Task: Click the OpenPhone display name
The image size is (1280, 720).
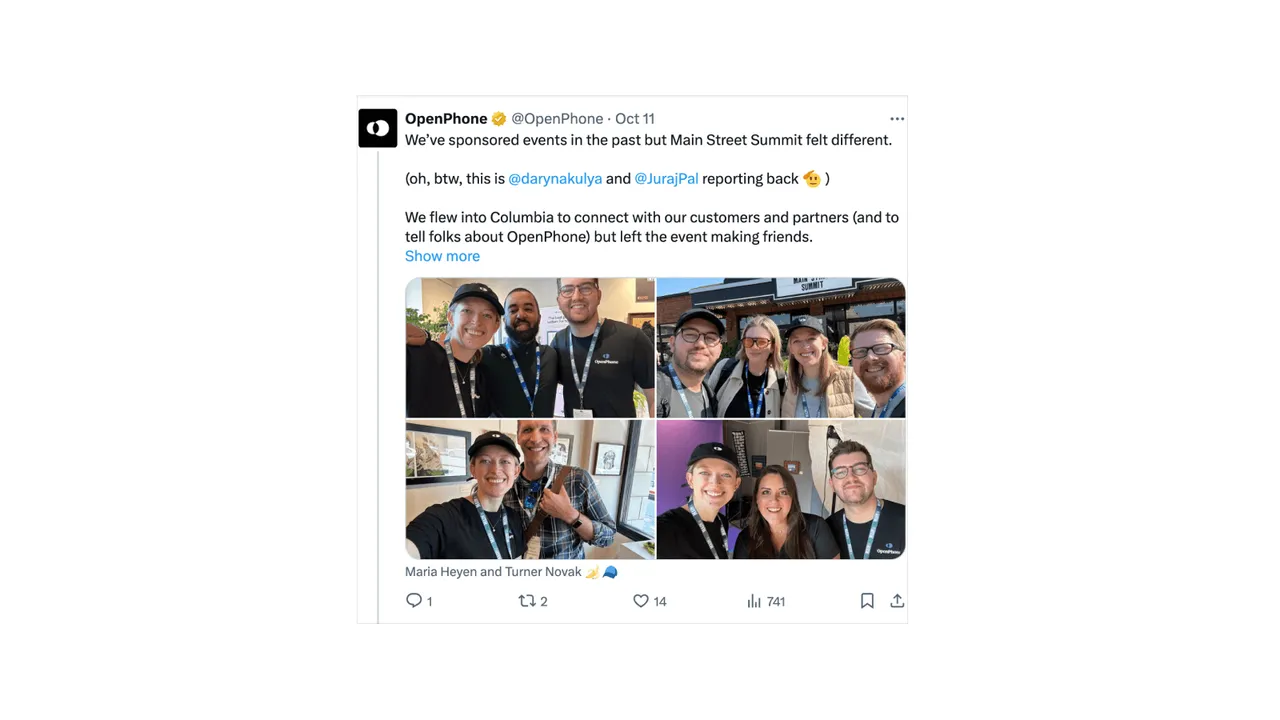Action: [x=446, y=119]
